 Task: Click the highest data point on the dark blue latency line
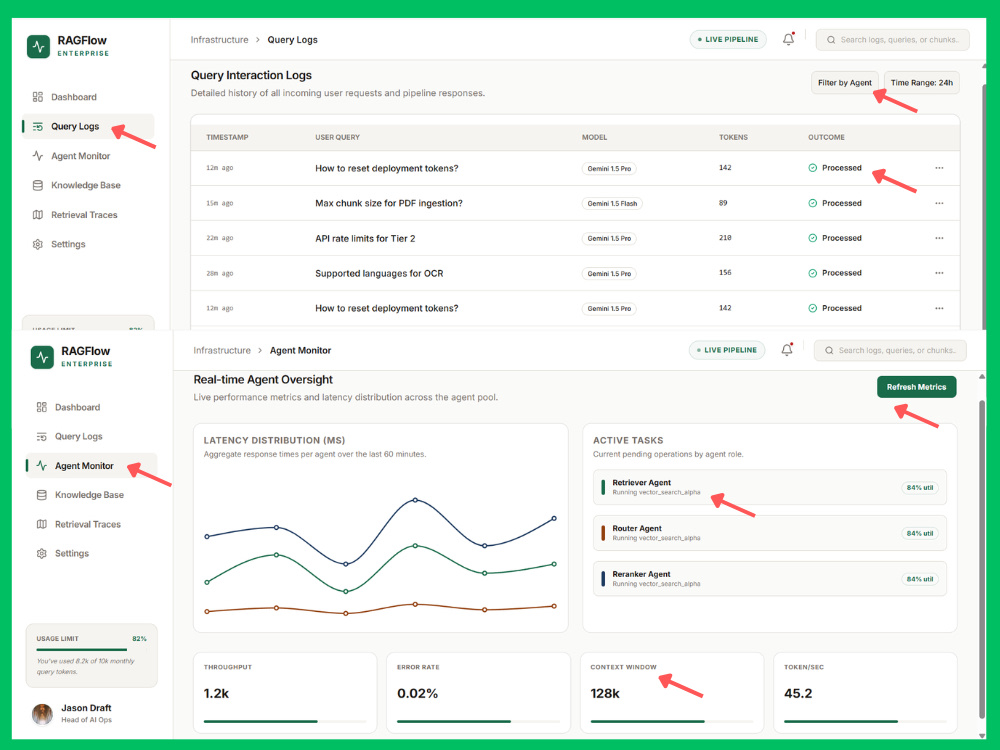click(x=415, y=500)
